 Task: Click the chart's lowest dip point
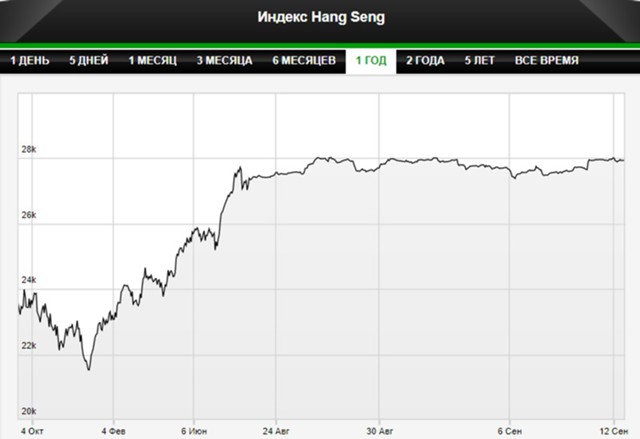89,369
